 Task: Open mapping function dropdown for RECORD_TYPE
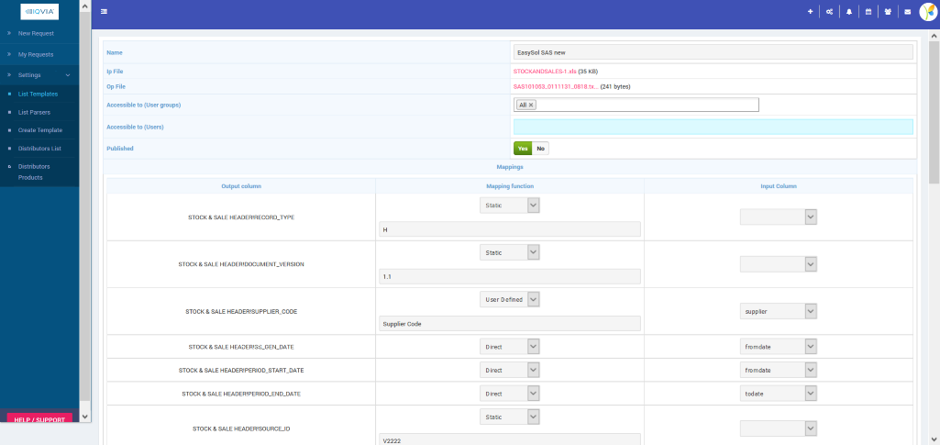[510, 206]
